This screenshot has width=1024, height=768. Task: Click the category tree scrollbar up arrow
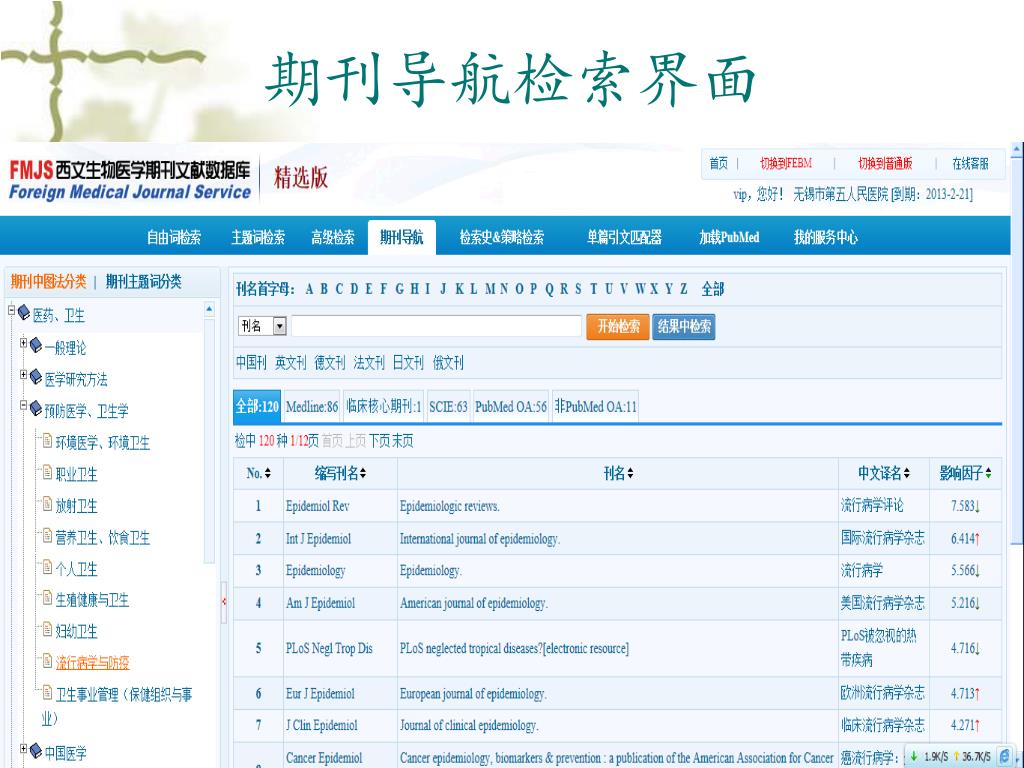[209, 309]
